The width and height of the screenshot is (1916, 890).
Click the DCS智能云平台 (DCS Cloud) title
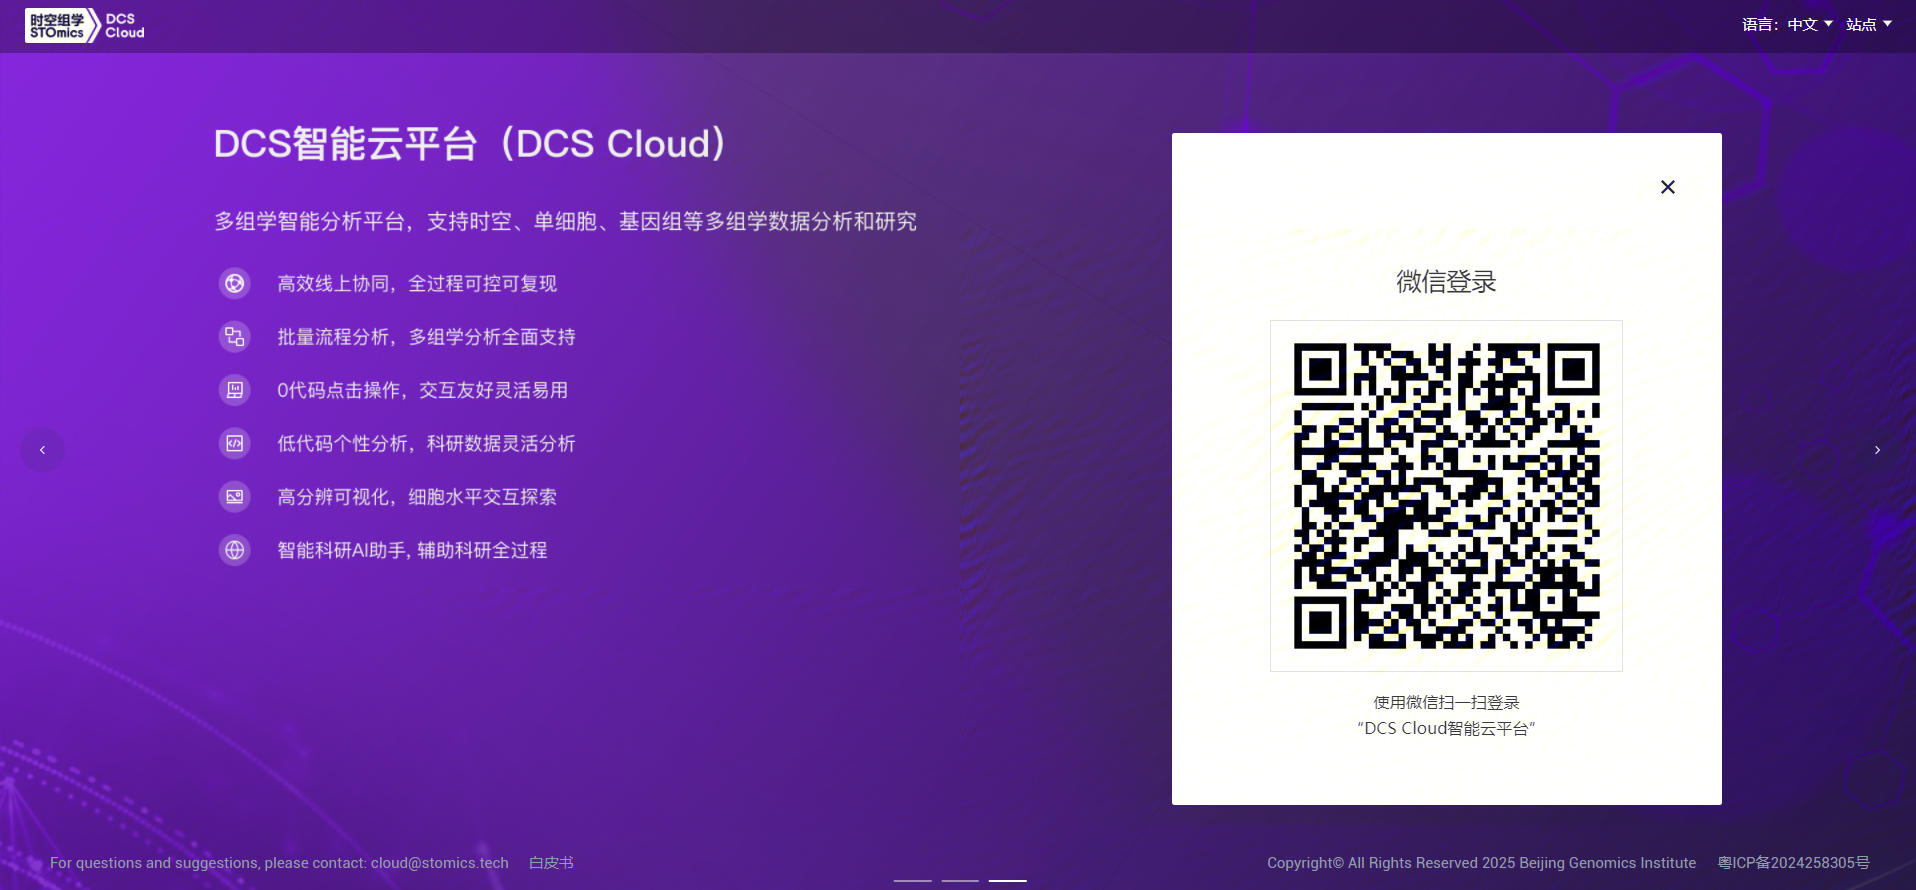point(470,144)
